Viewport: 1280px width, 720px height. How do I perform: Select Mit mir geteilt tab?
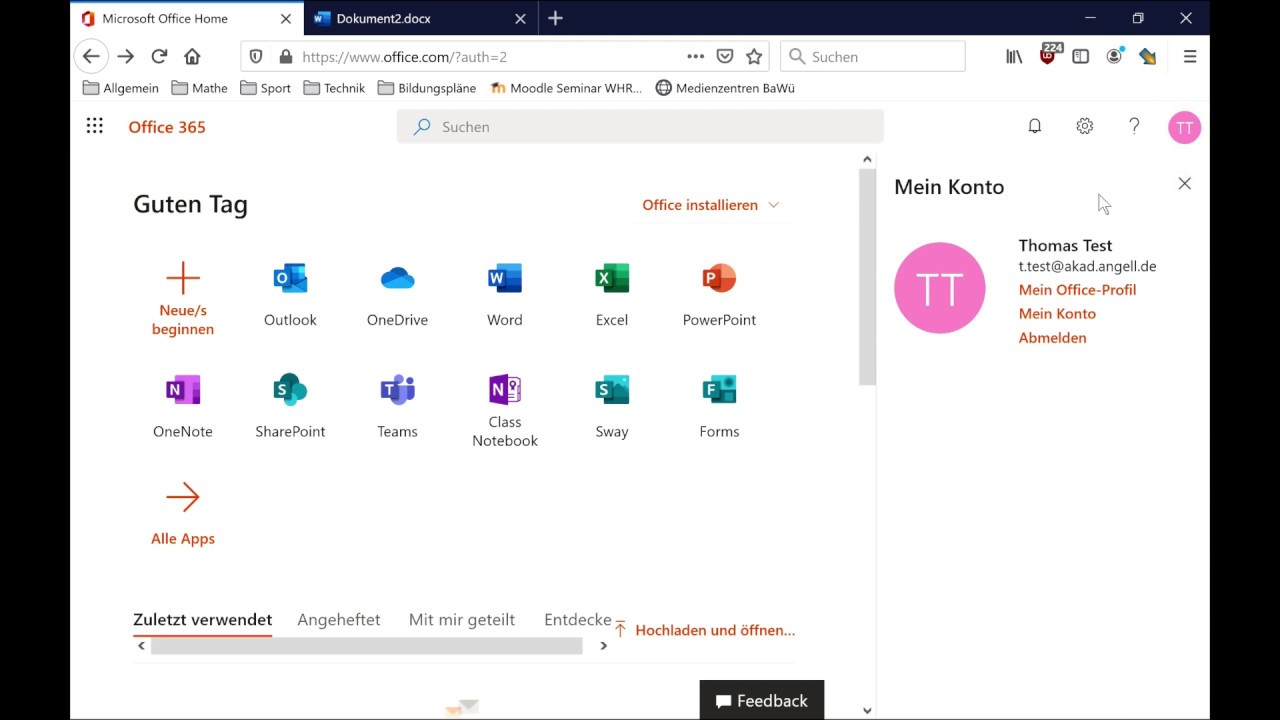point(462,620)
